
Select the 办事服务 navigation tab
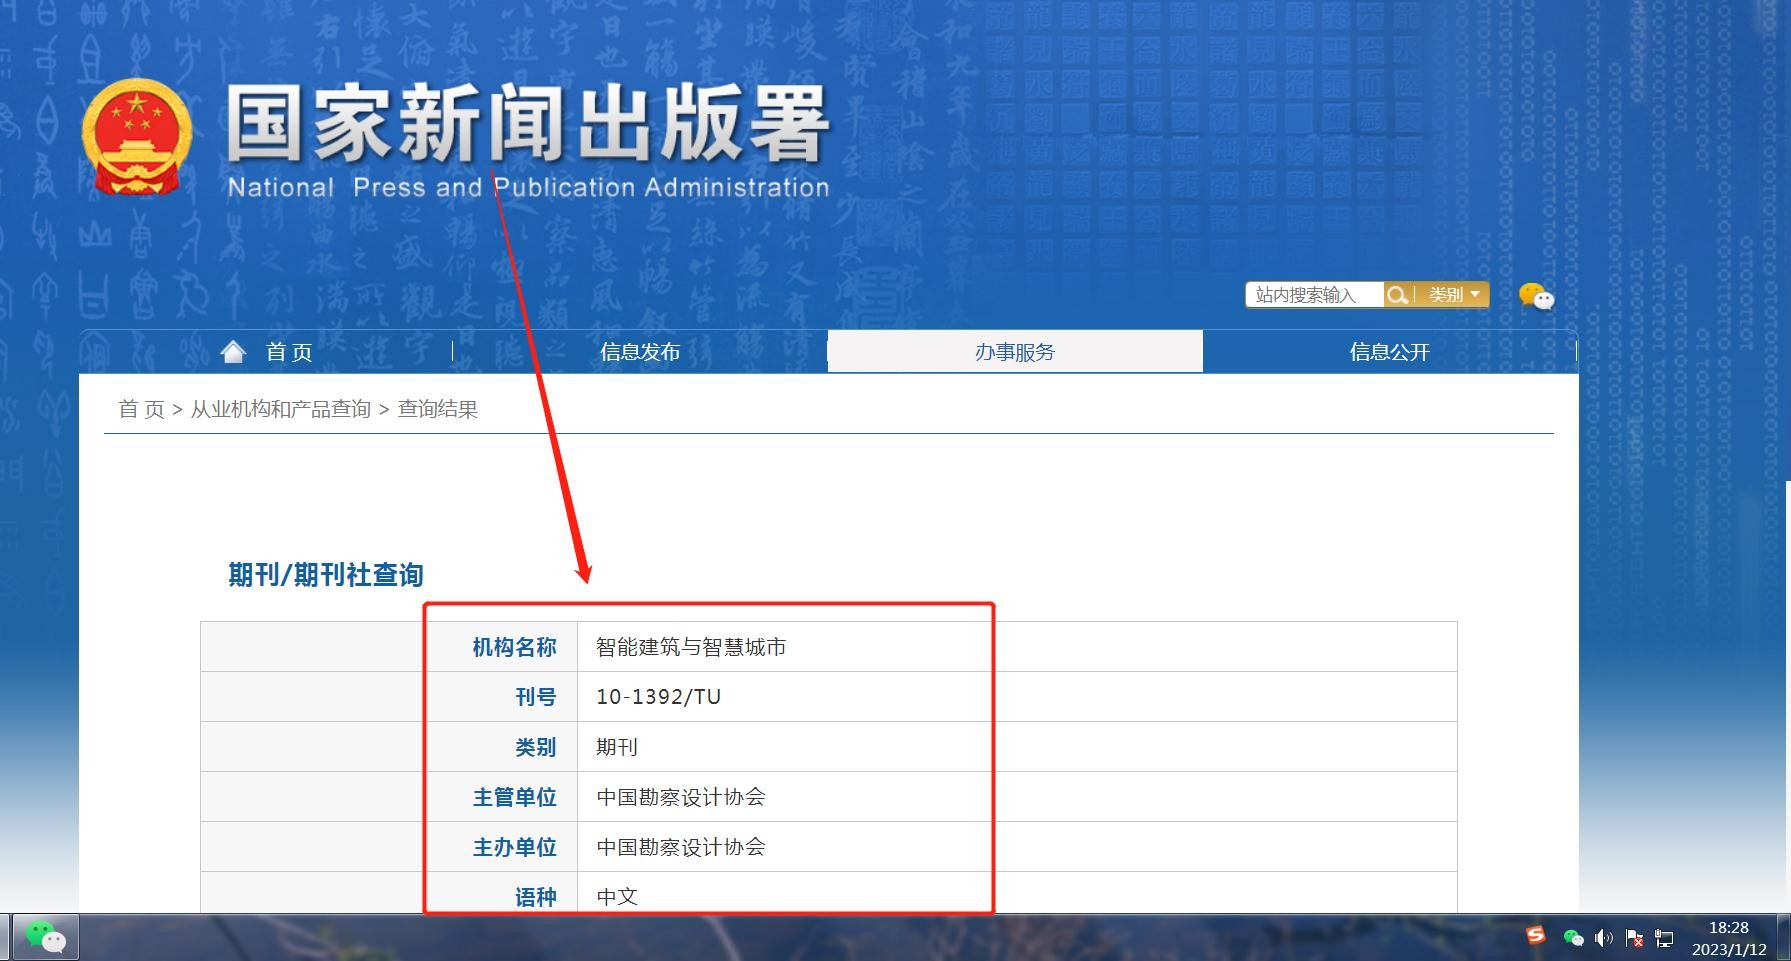coord(1015,351)
